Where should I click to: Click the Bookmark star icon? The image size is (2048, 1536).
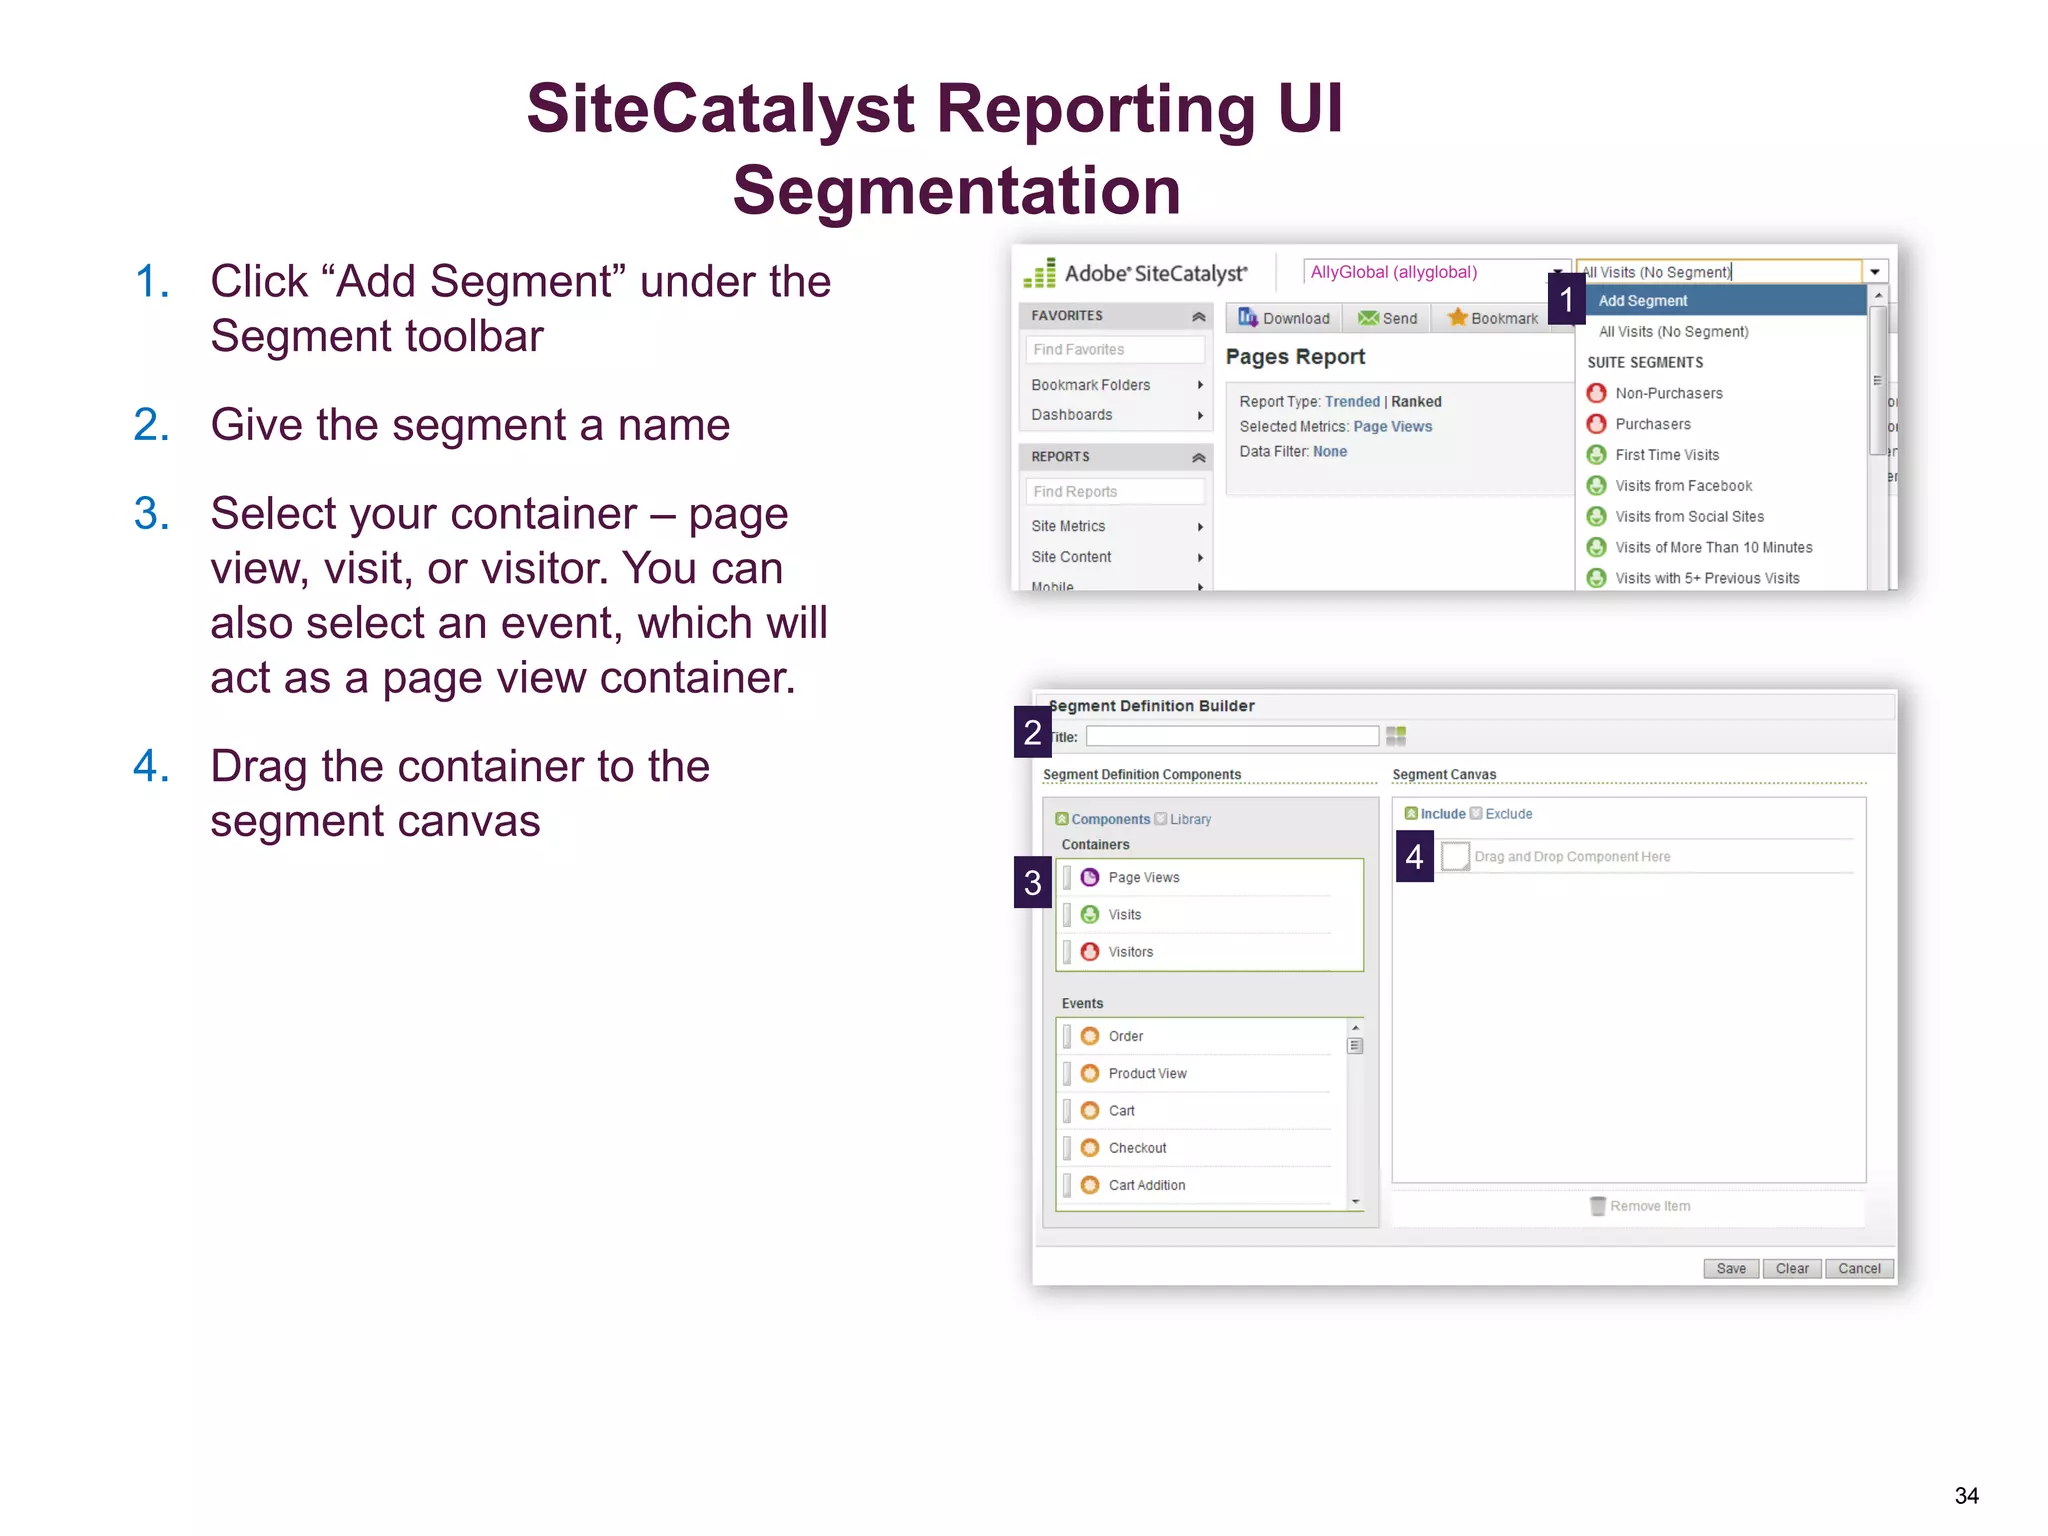[x=1457, y=317]
